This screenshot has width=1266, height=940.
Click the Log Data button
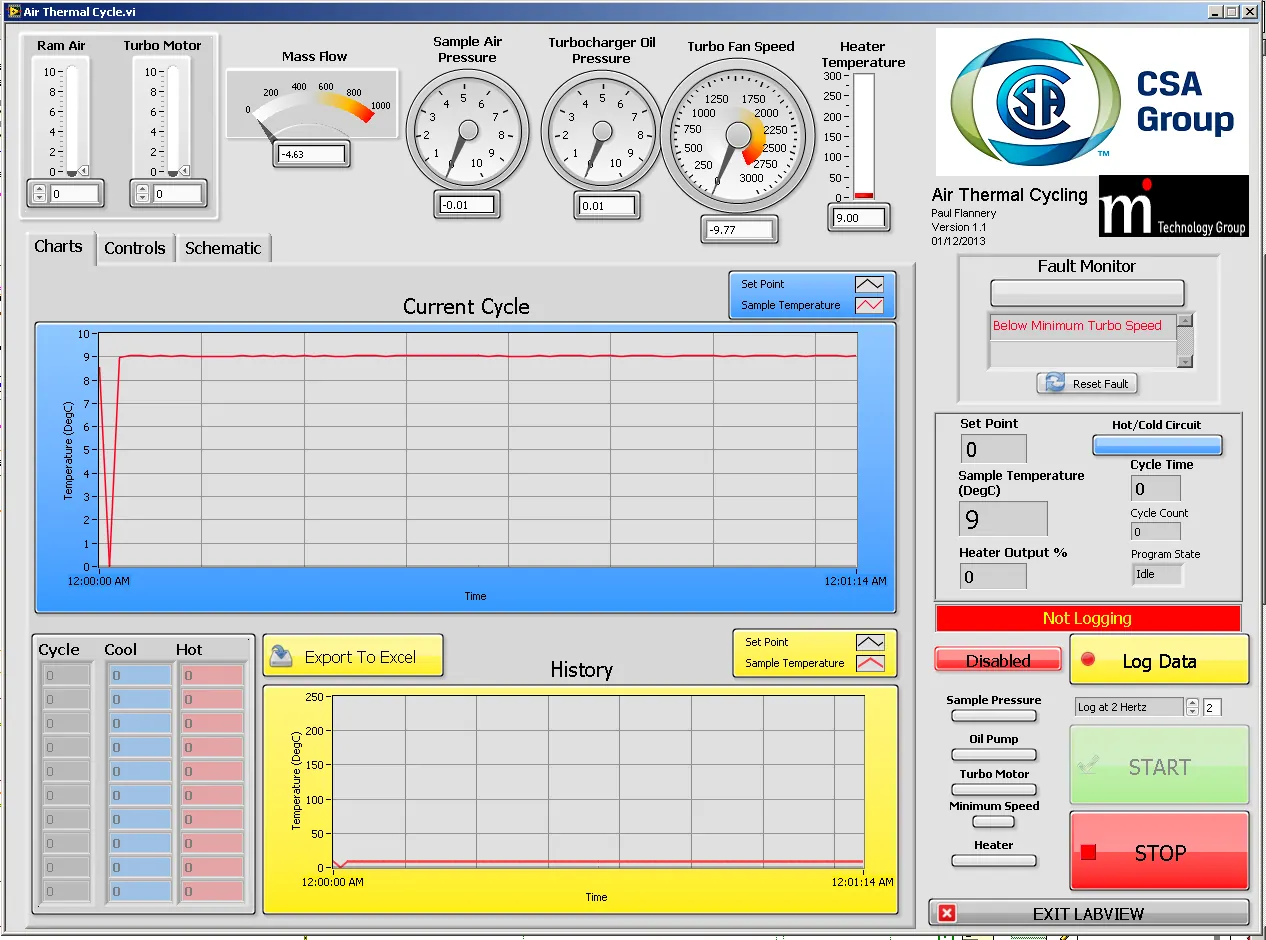1159,660
